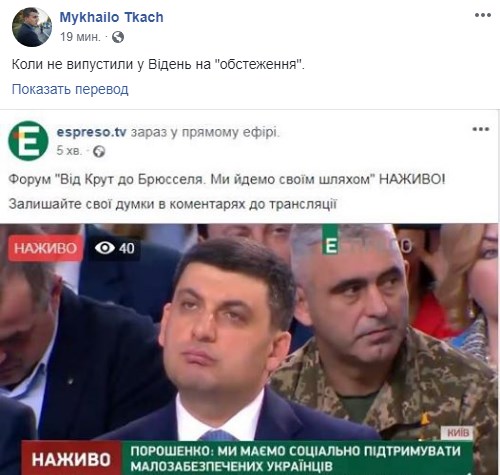Click the Форум "Від Крут до Брюсселя" post text
The height and width of the screenshot is (475, 500).
[227, 179]
